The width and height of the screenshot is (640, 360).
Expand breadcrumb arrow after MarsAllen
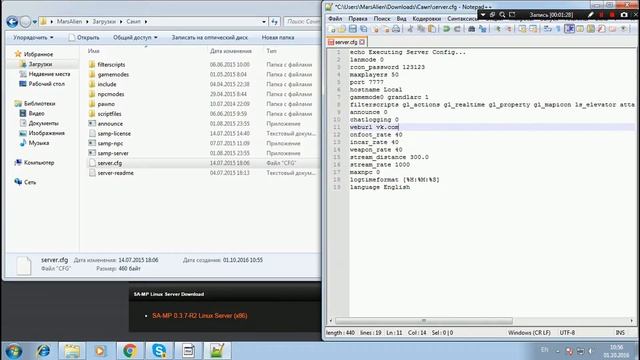pyautogui.click(x=87, y=22)
